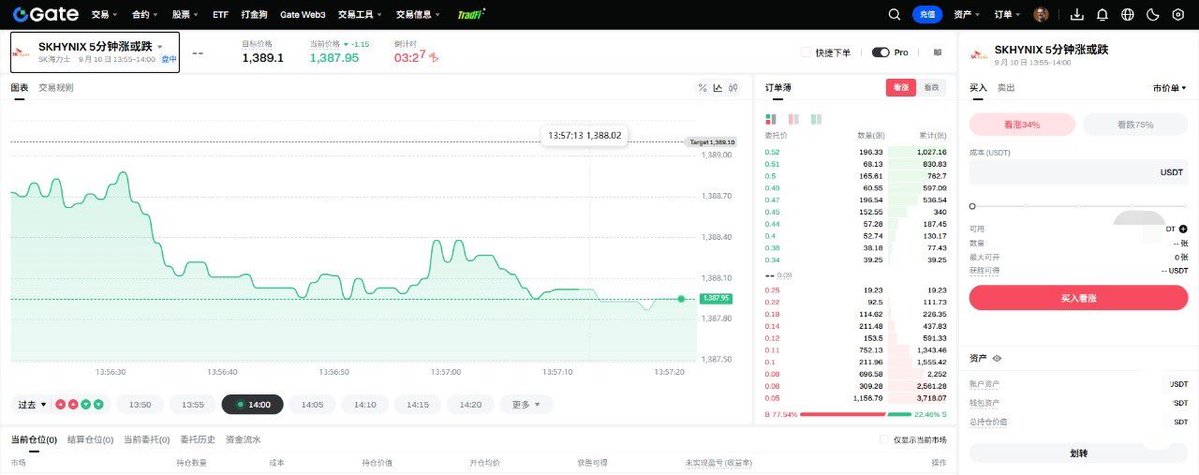Show red sell-only order book icon

pyautogui.click(x=793, y=119)
